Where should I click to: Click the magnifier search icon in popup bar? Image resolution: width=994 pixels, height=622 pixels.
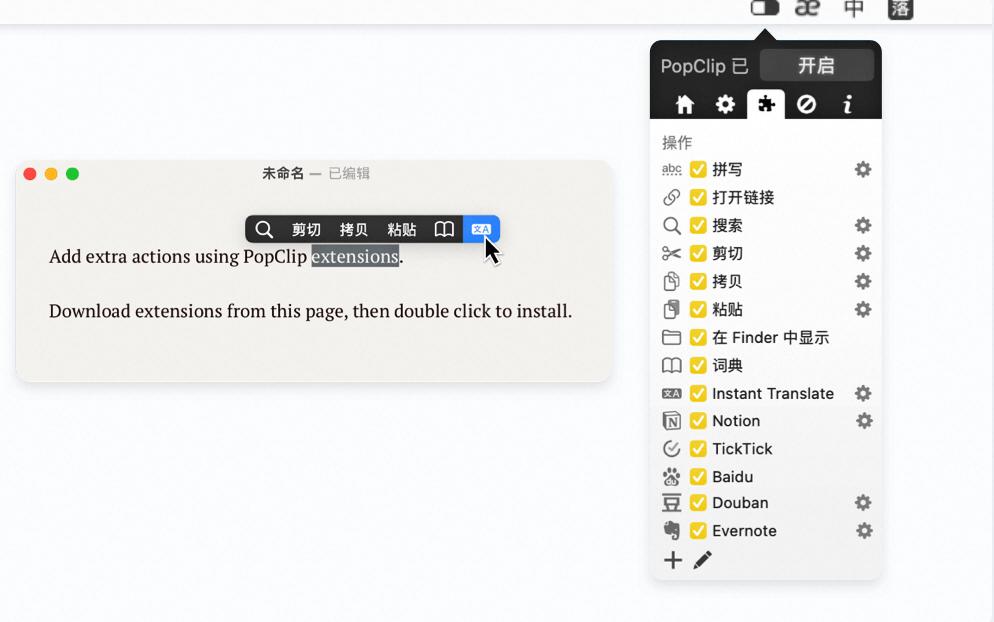(x=264, y=229)
